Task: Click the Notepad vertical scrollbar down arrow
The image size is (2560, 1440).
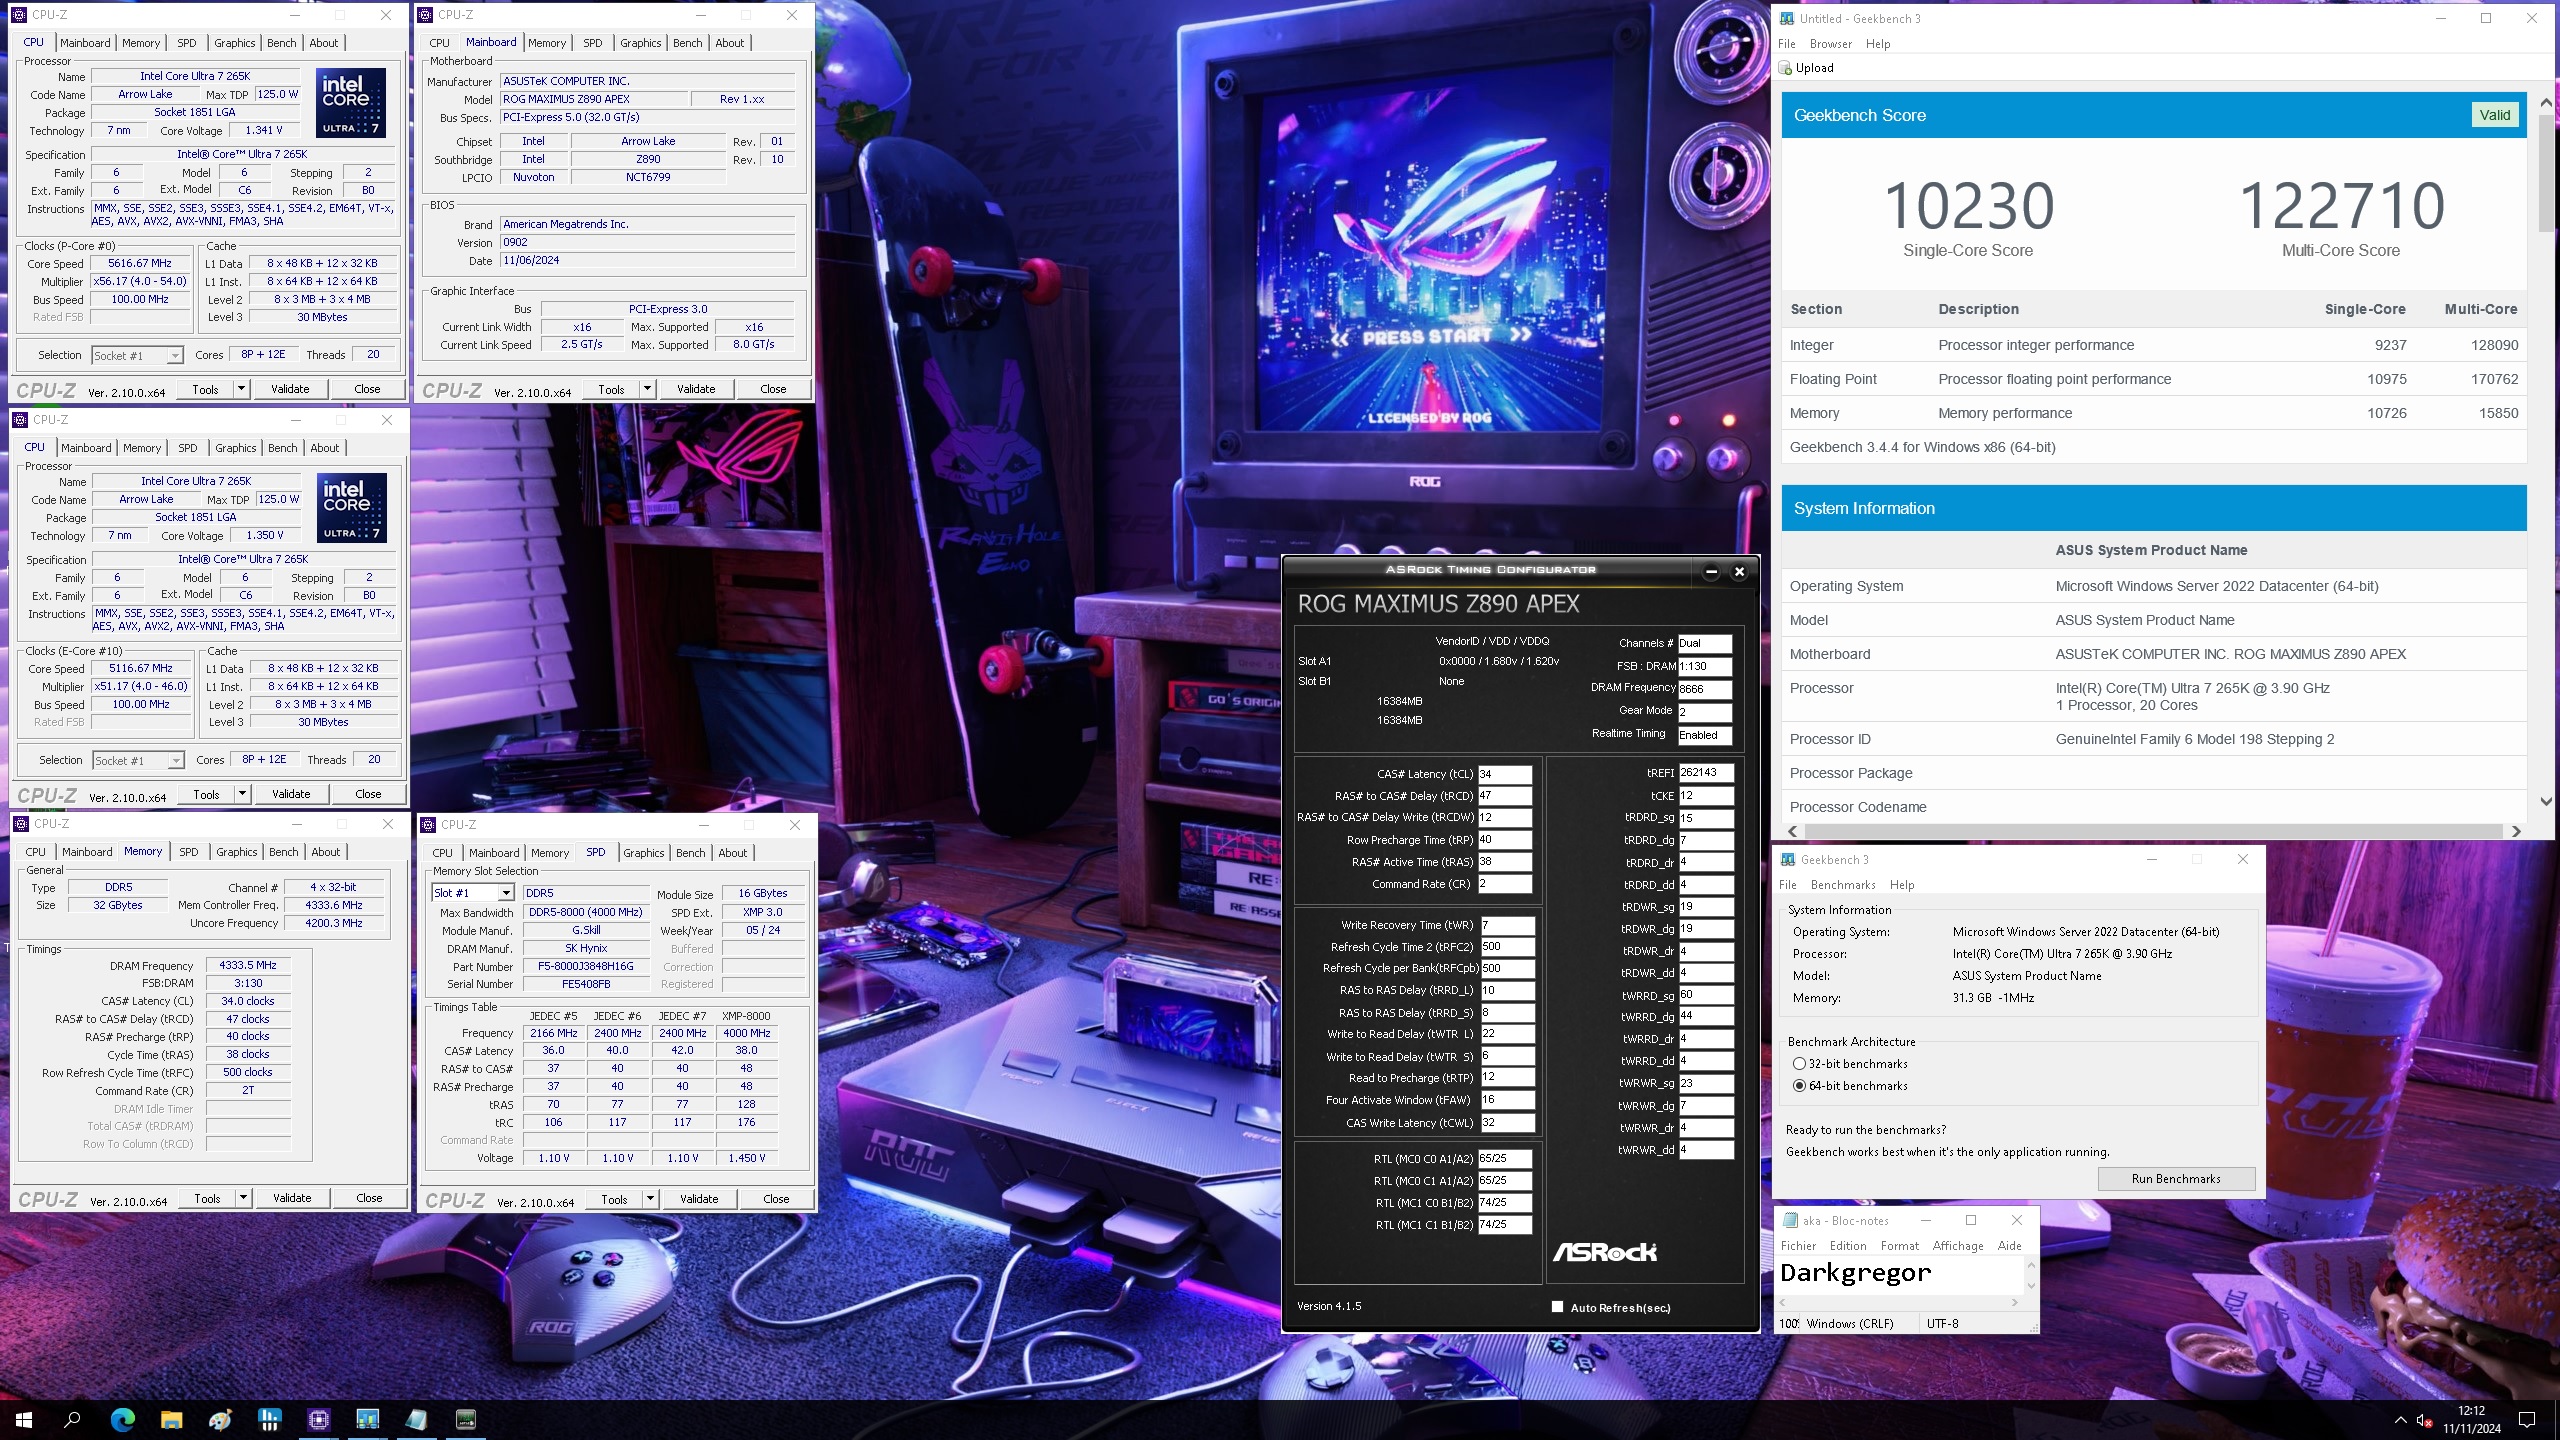Action: tap(2031, 1286)
